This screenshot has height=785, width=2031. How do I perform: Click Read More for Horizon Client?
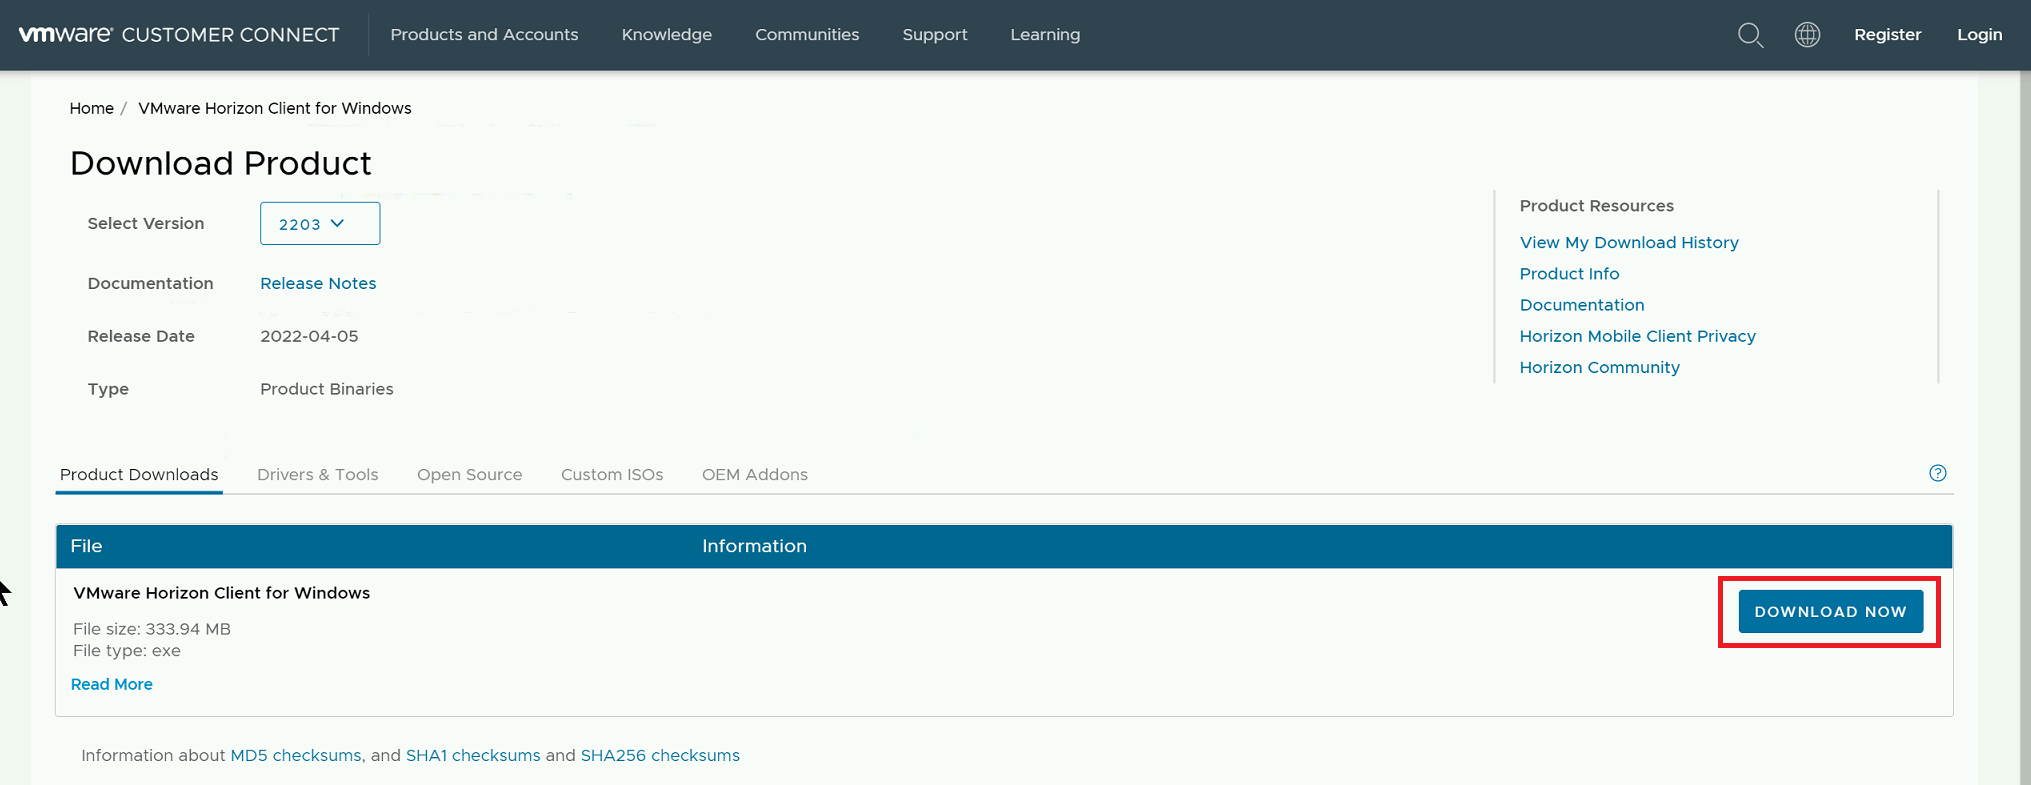[x=112, y=684]
